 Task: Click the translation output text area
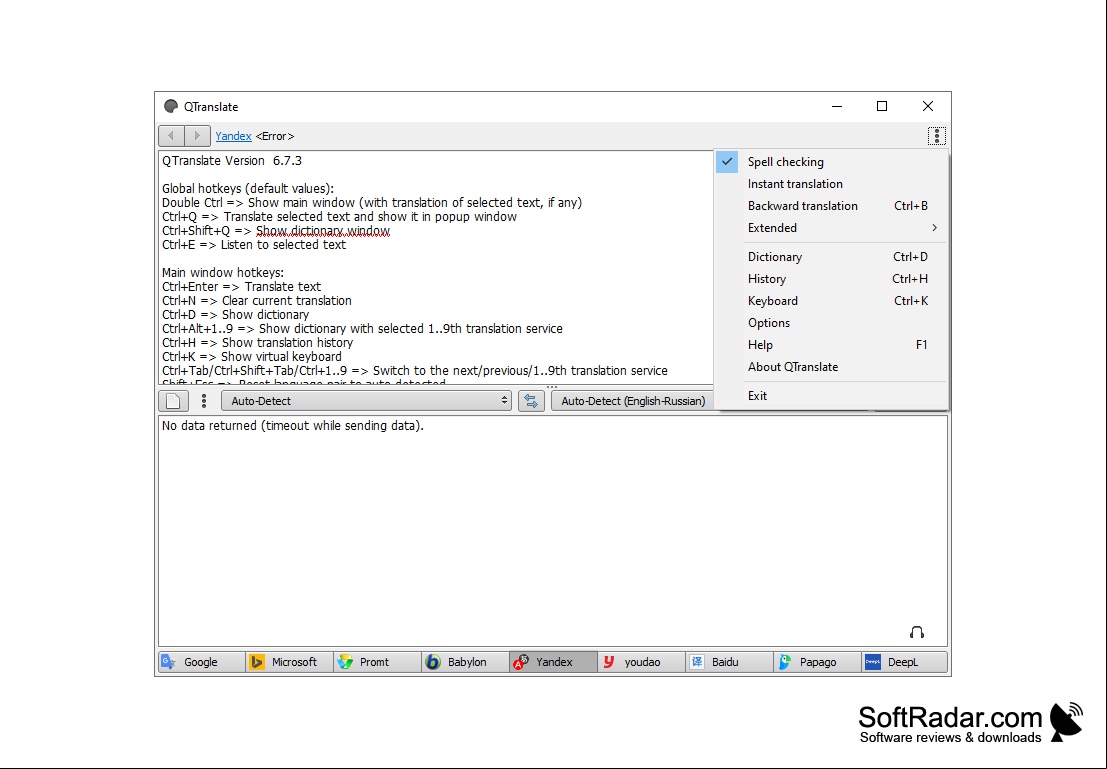coord(553,531)
